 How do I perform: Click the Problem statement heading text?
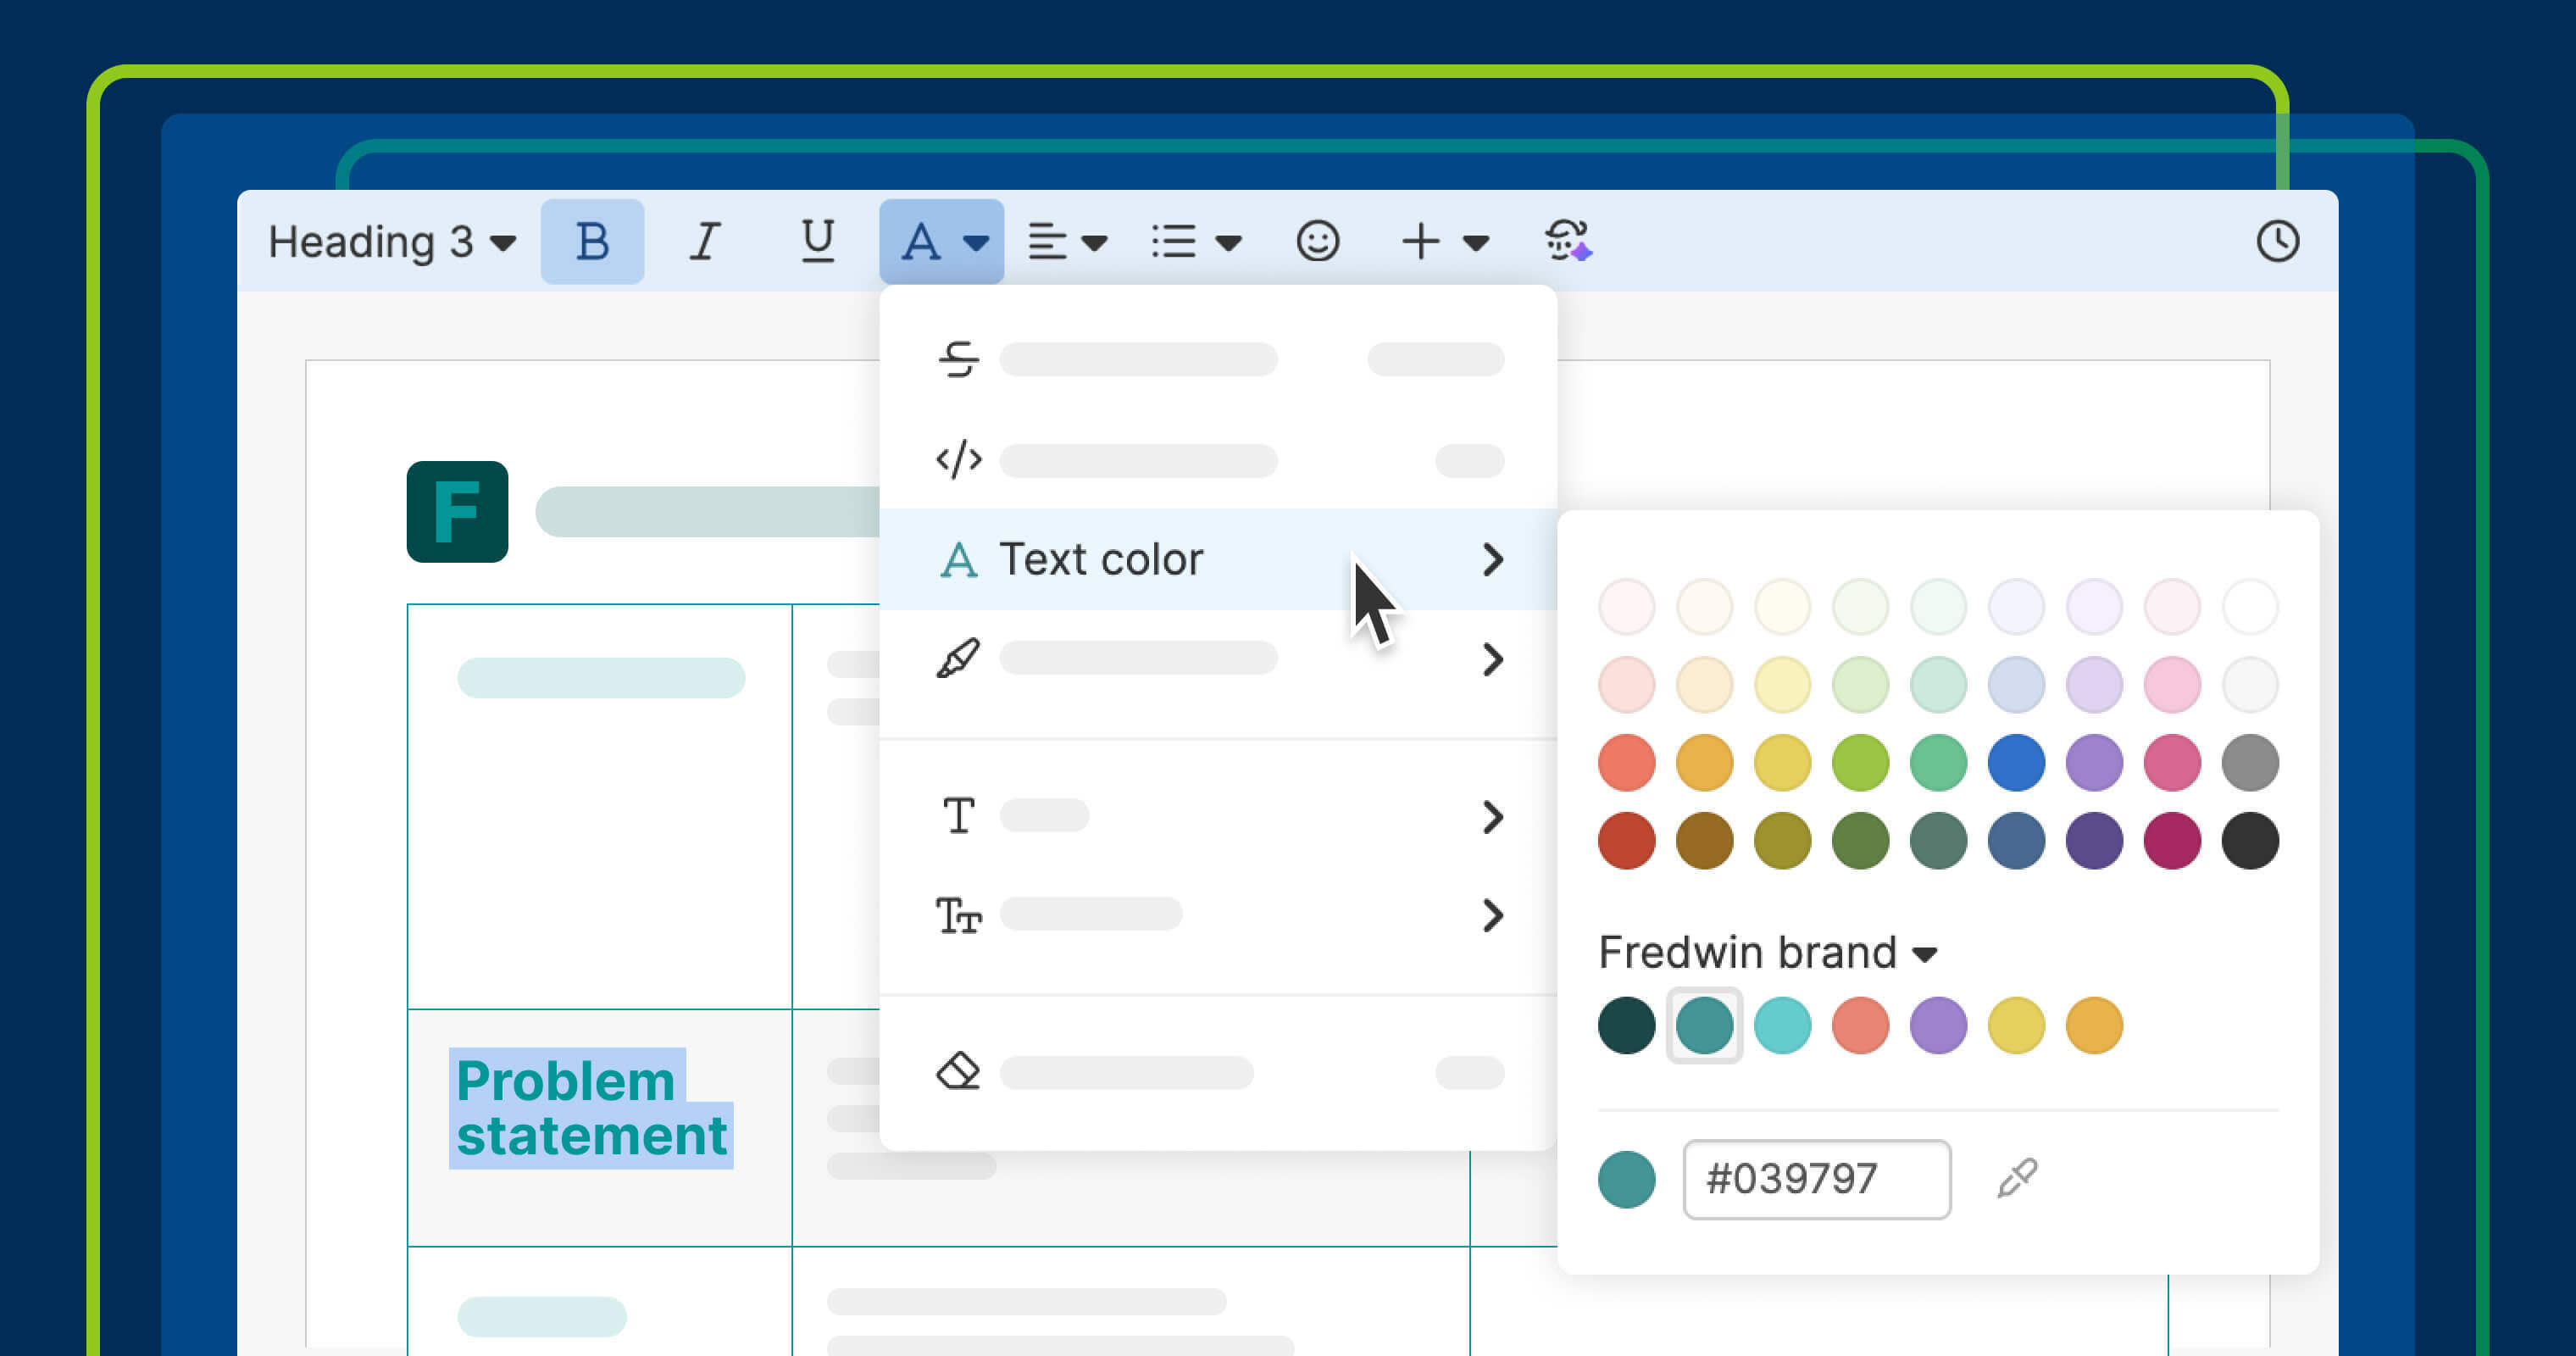tap(591, 1108)
